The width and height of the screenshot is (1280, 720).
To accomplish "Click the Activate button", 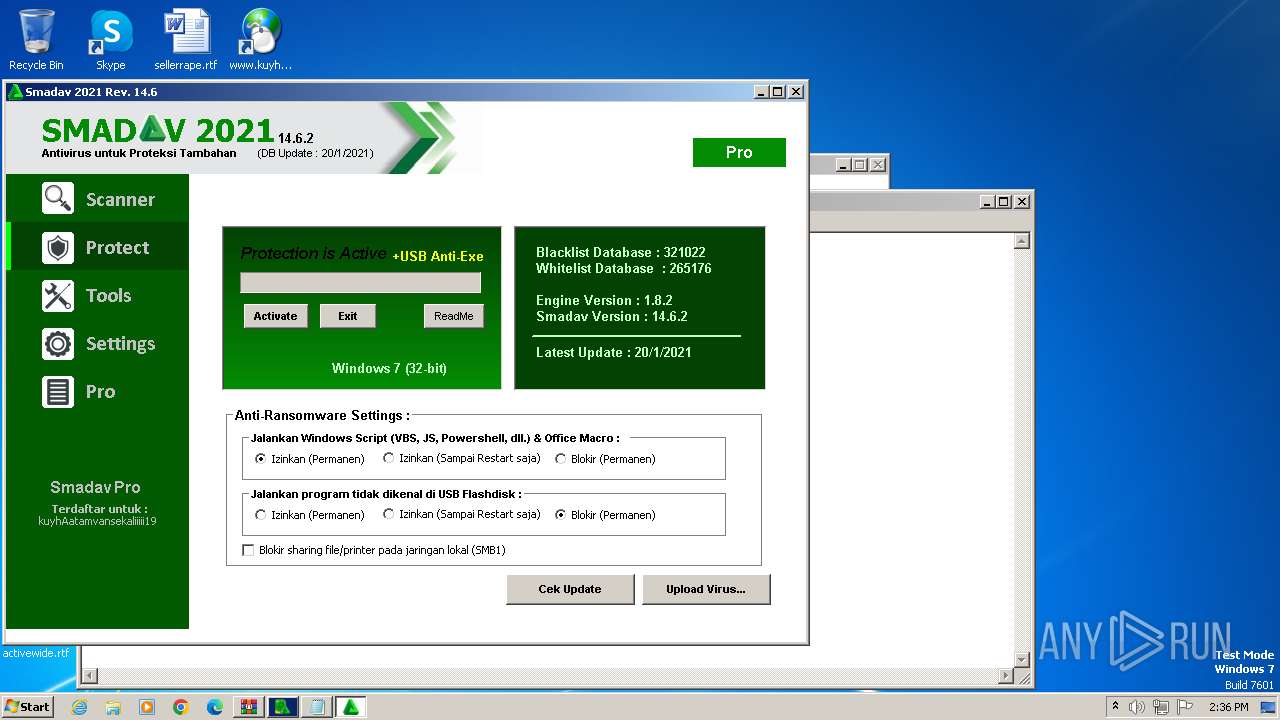I will pyautogui.click(x=275, y=316).
